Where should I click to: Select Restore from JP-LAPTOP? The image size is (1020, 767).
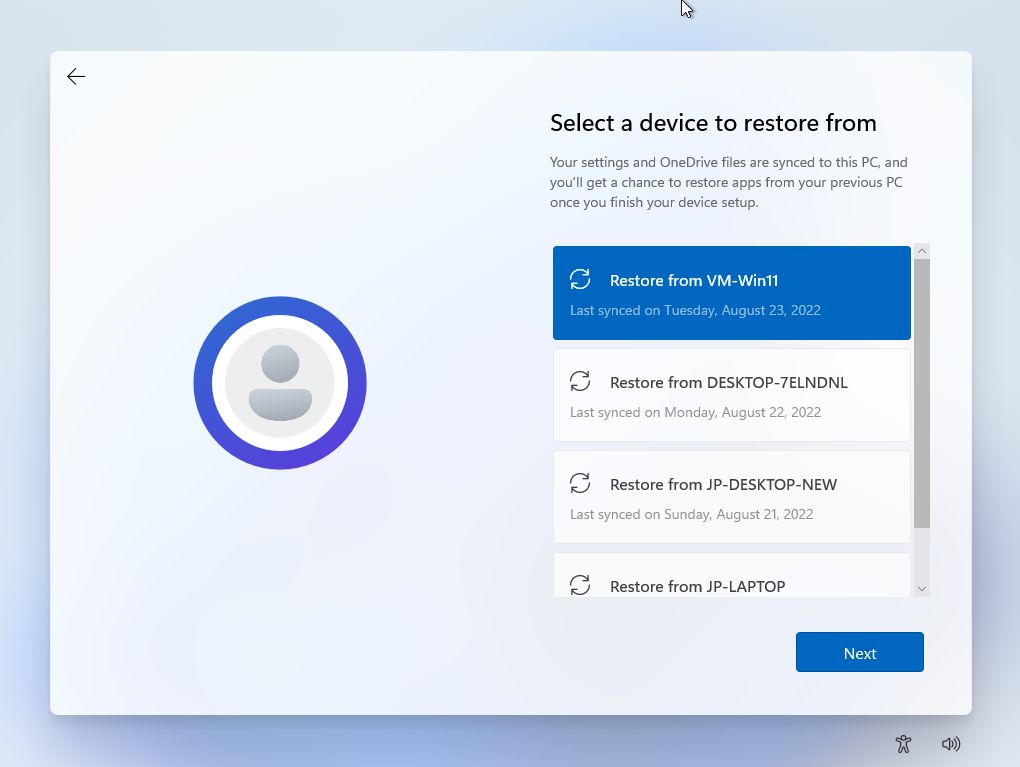(x=731, y=575)
